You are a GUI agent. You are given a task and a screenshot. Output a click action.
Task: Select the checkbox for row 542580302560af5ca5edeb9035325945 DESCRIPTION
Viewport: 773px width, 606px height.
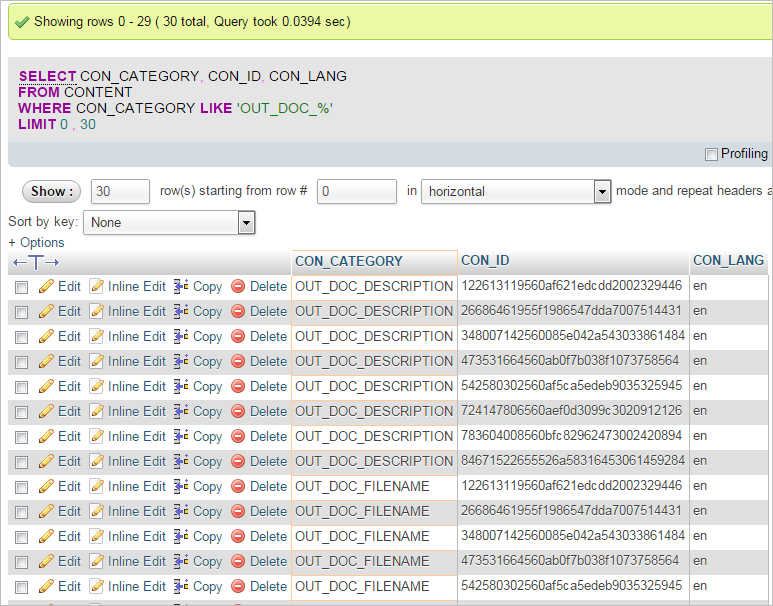[x=21, y=387]
